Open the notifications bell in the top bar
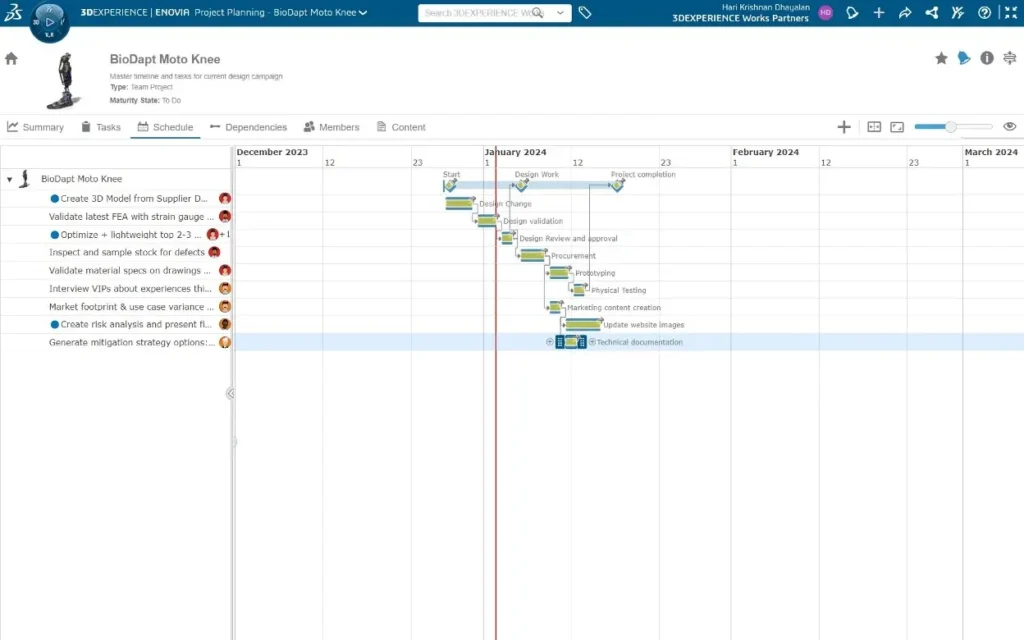This screenshot has height=640, width=1024. click(x=852, y=12)
